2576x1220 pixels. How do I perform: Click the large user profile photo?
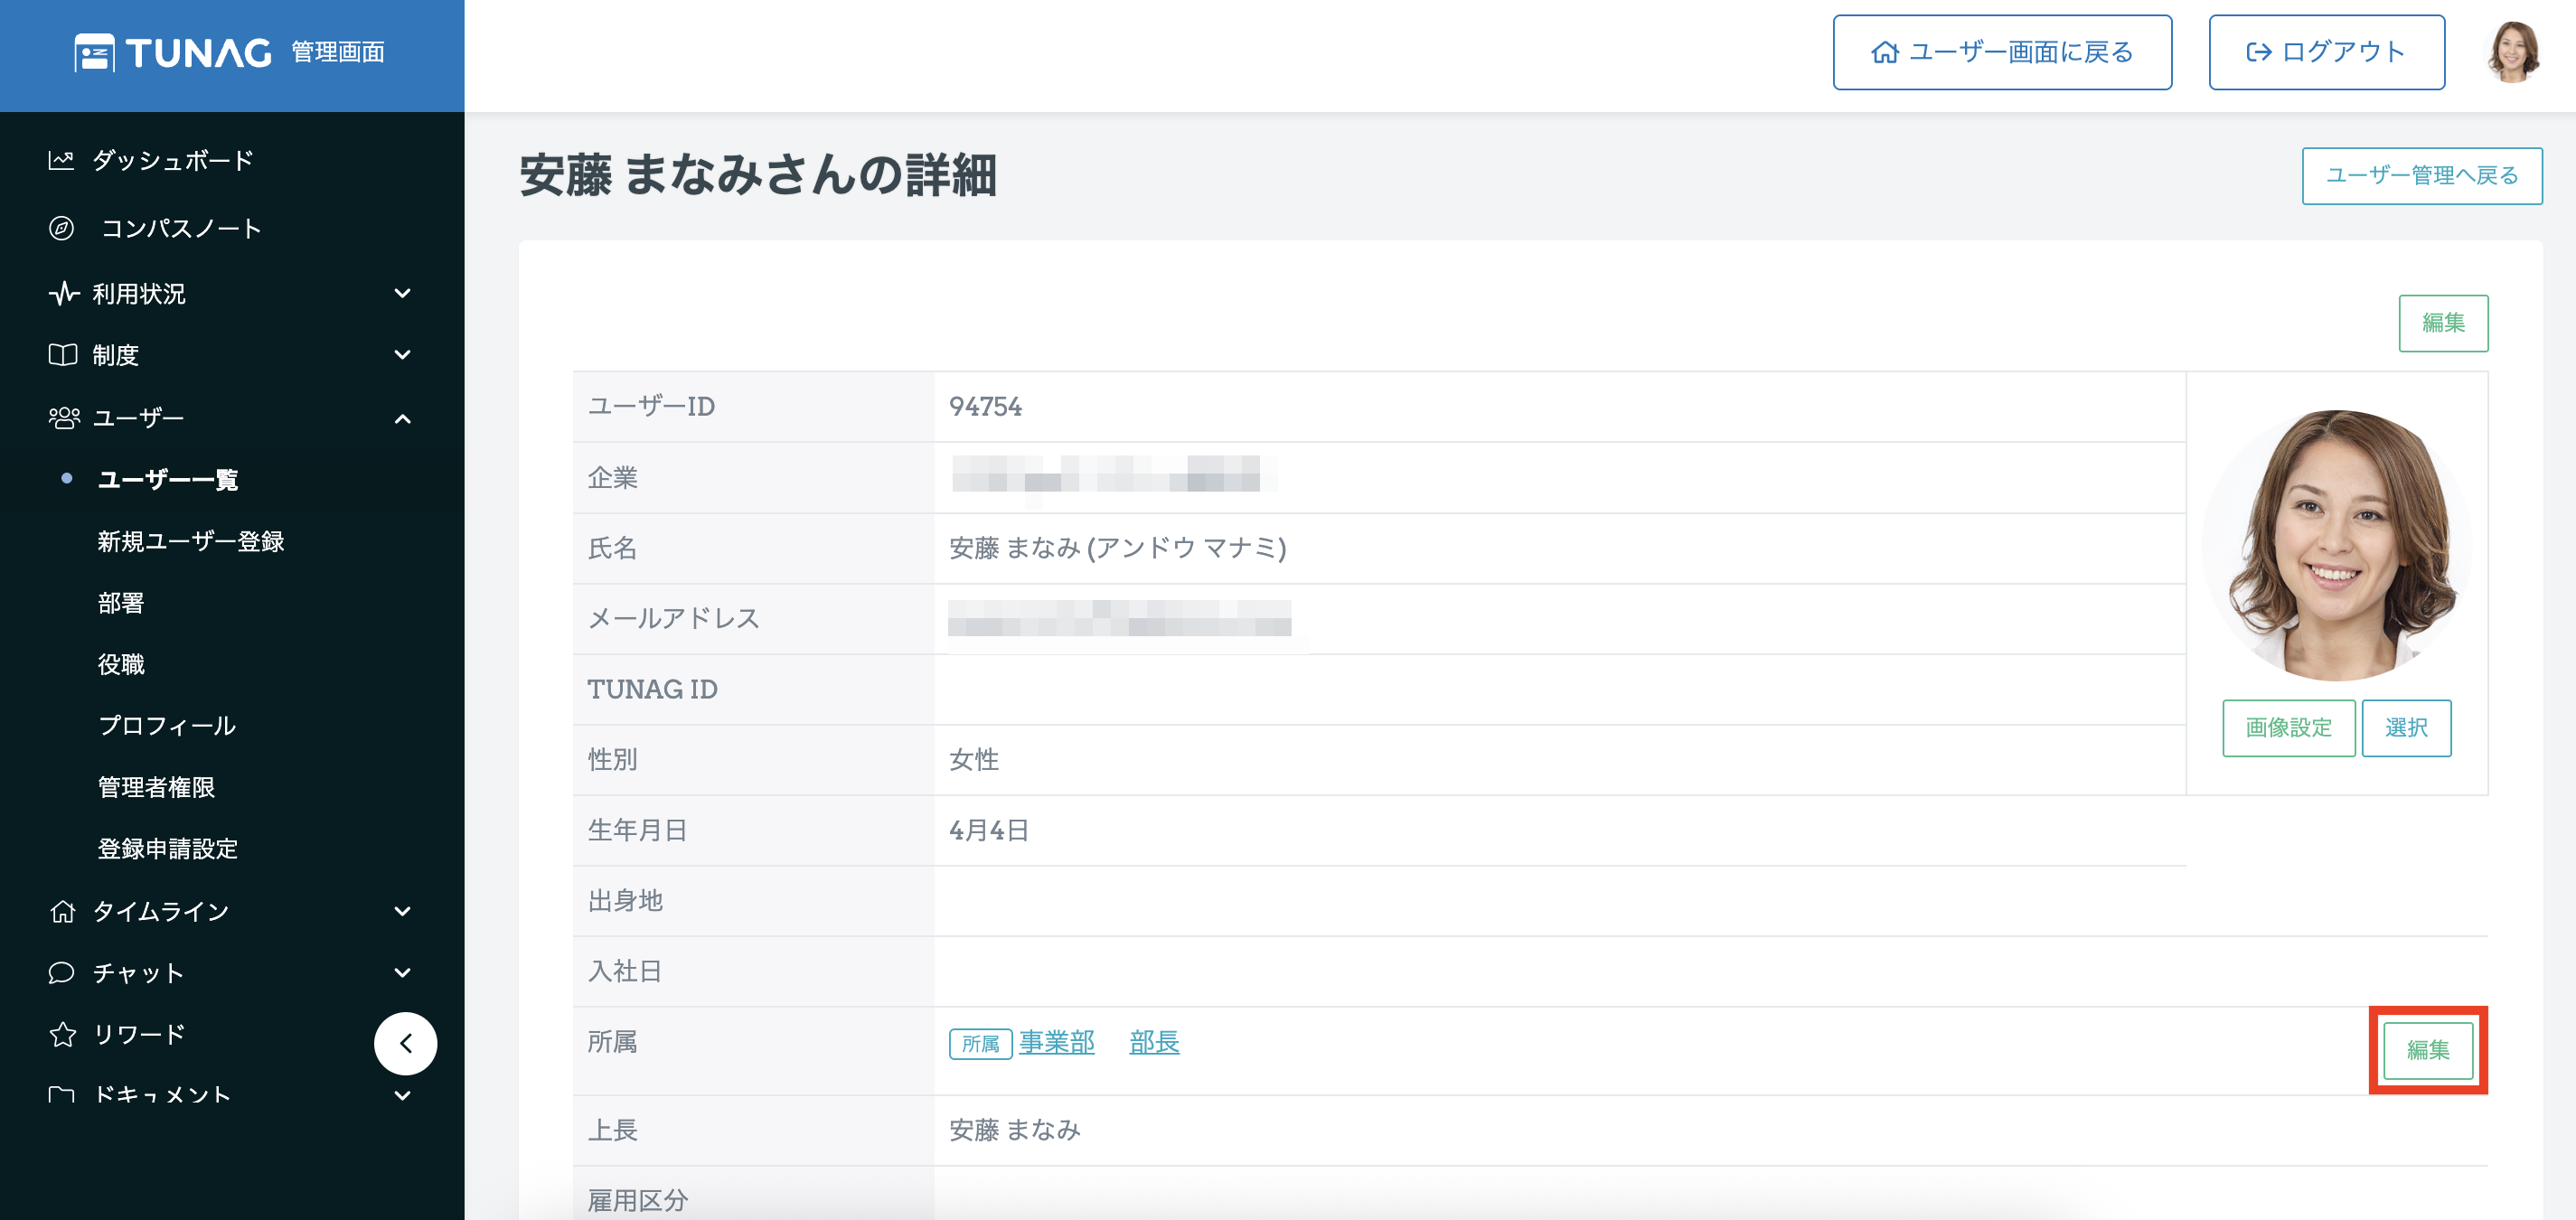pos(2337,545)
